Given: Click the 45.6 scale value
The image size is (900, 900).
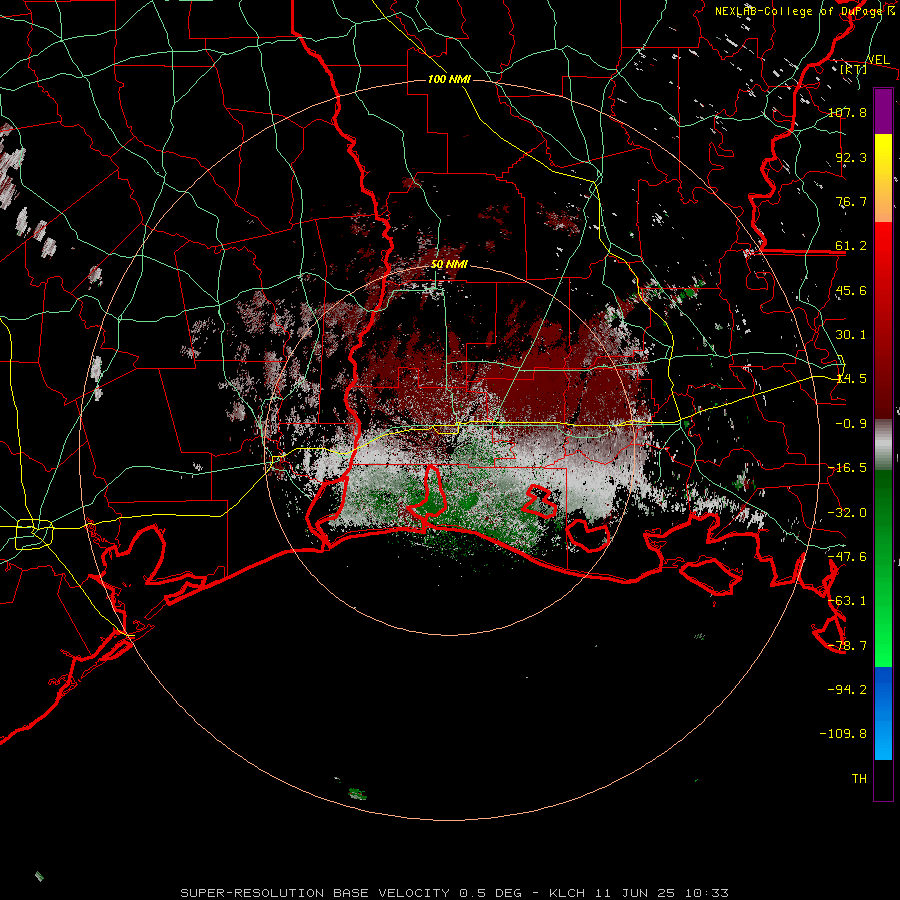Looking at the screenshot, I should (x=851, y=290).
